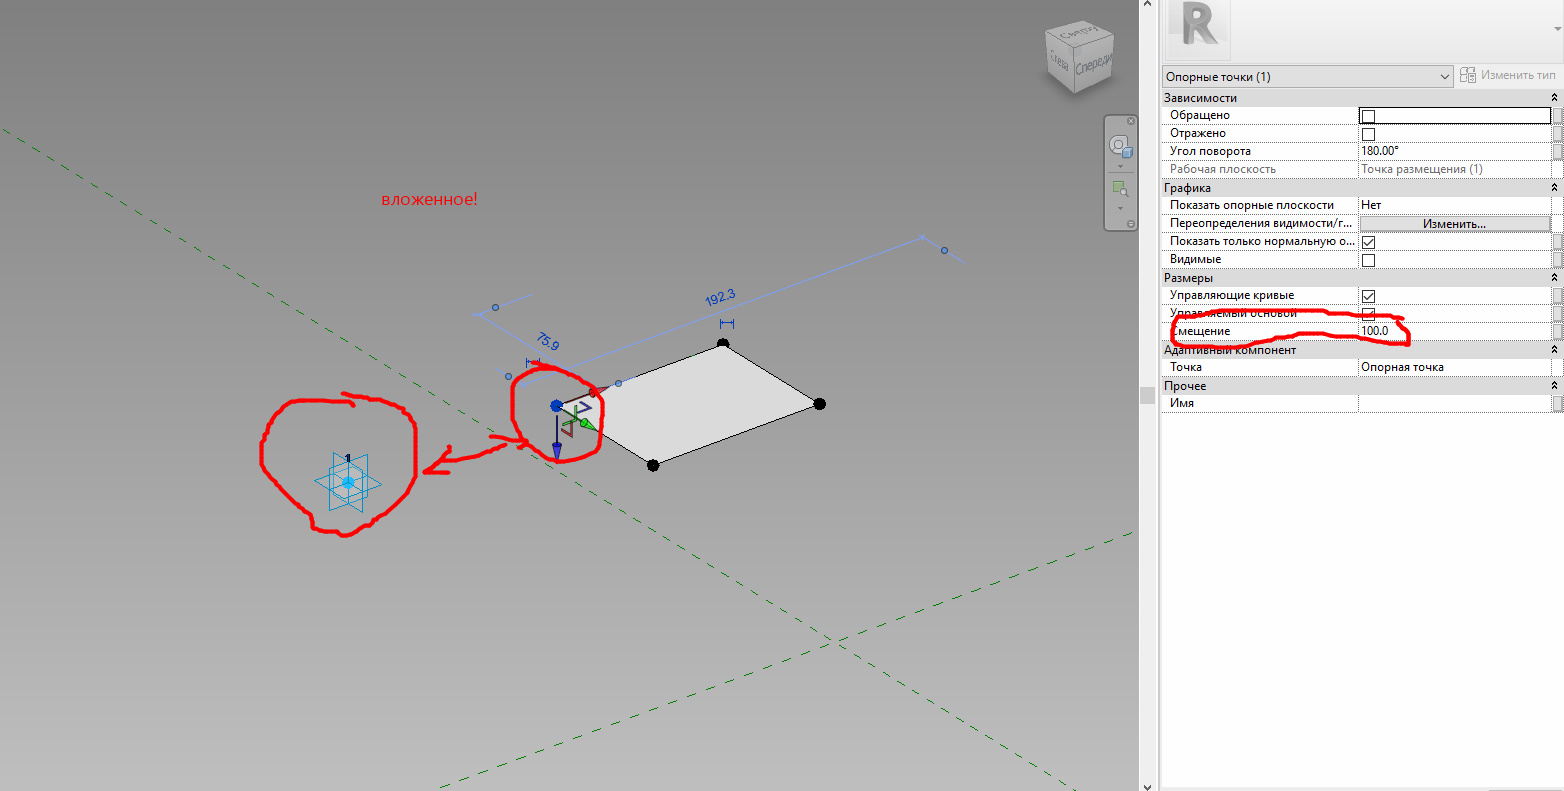Click the scrollbar down arrow
1564x791 pixels.
[x=1147, y=785]
